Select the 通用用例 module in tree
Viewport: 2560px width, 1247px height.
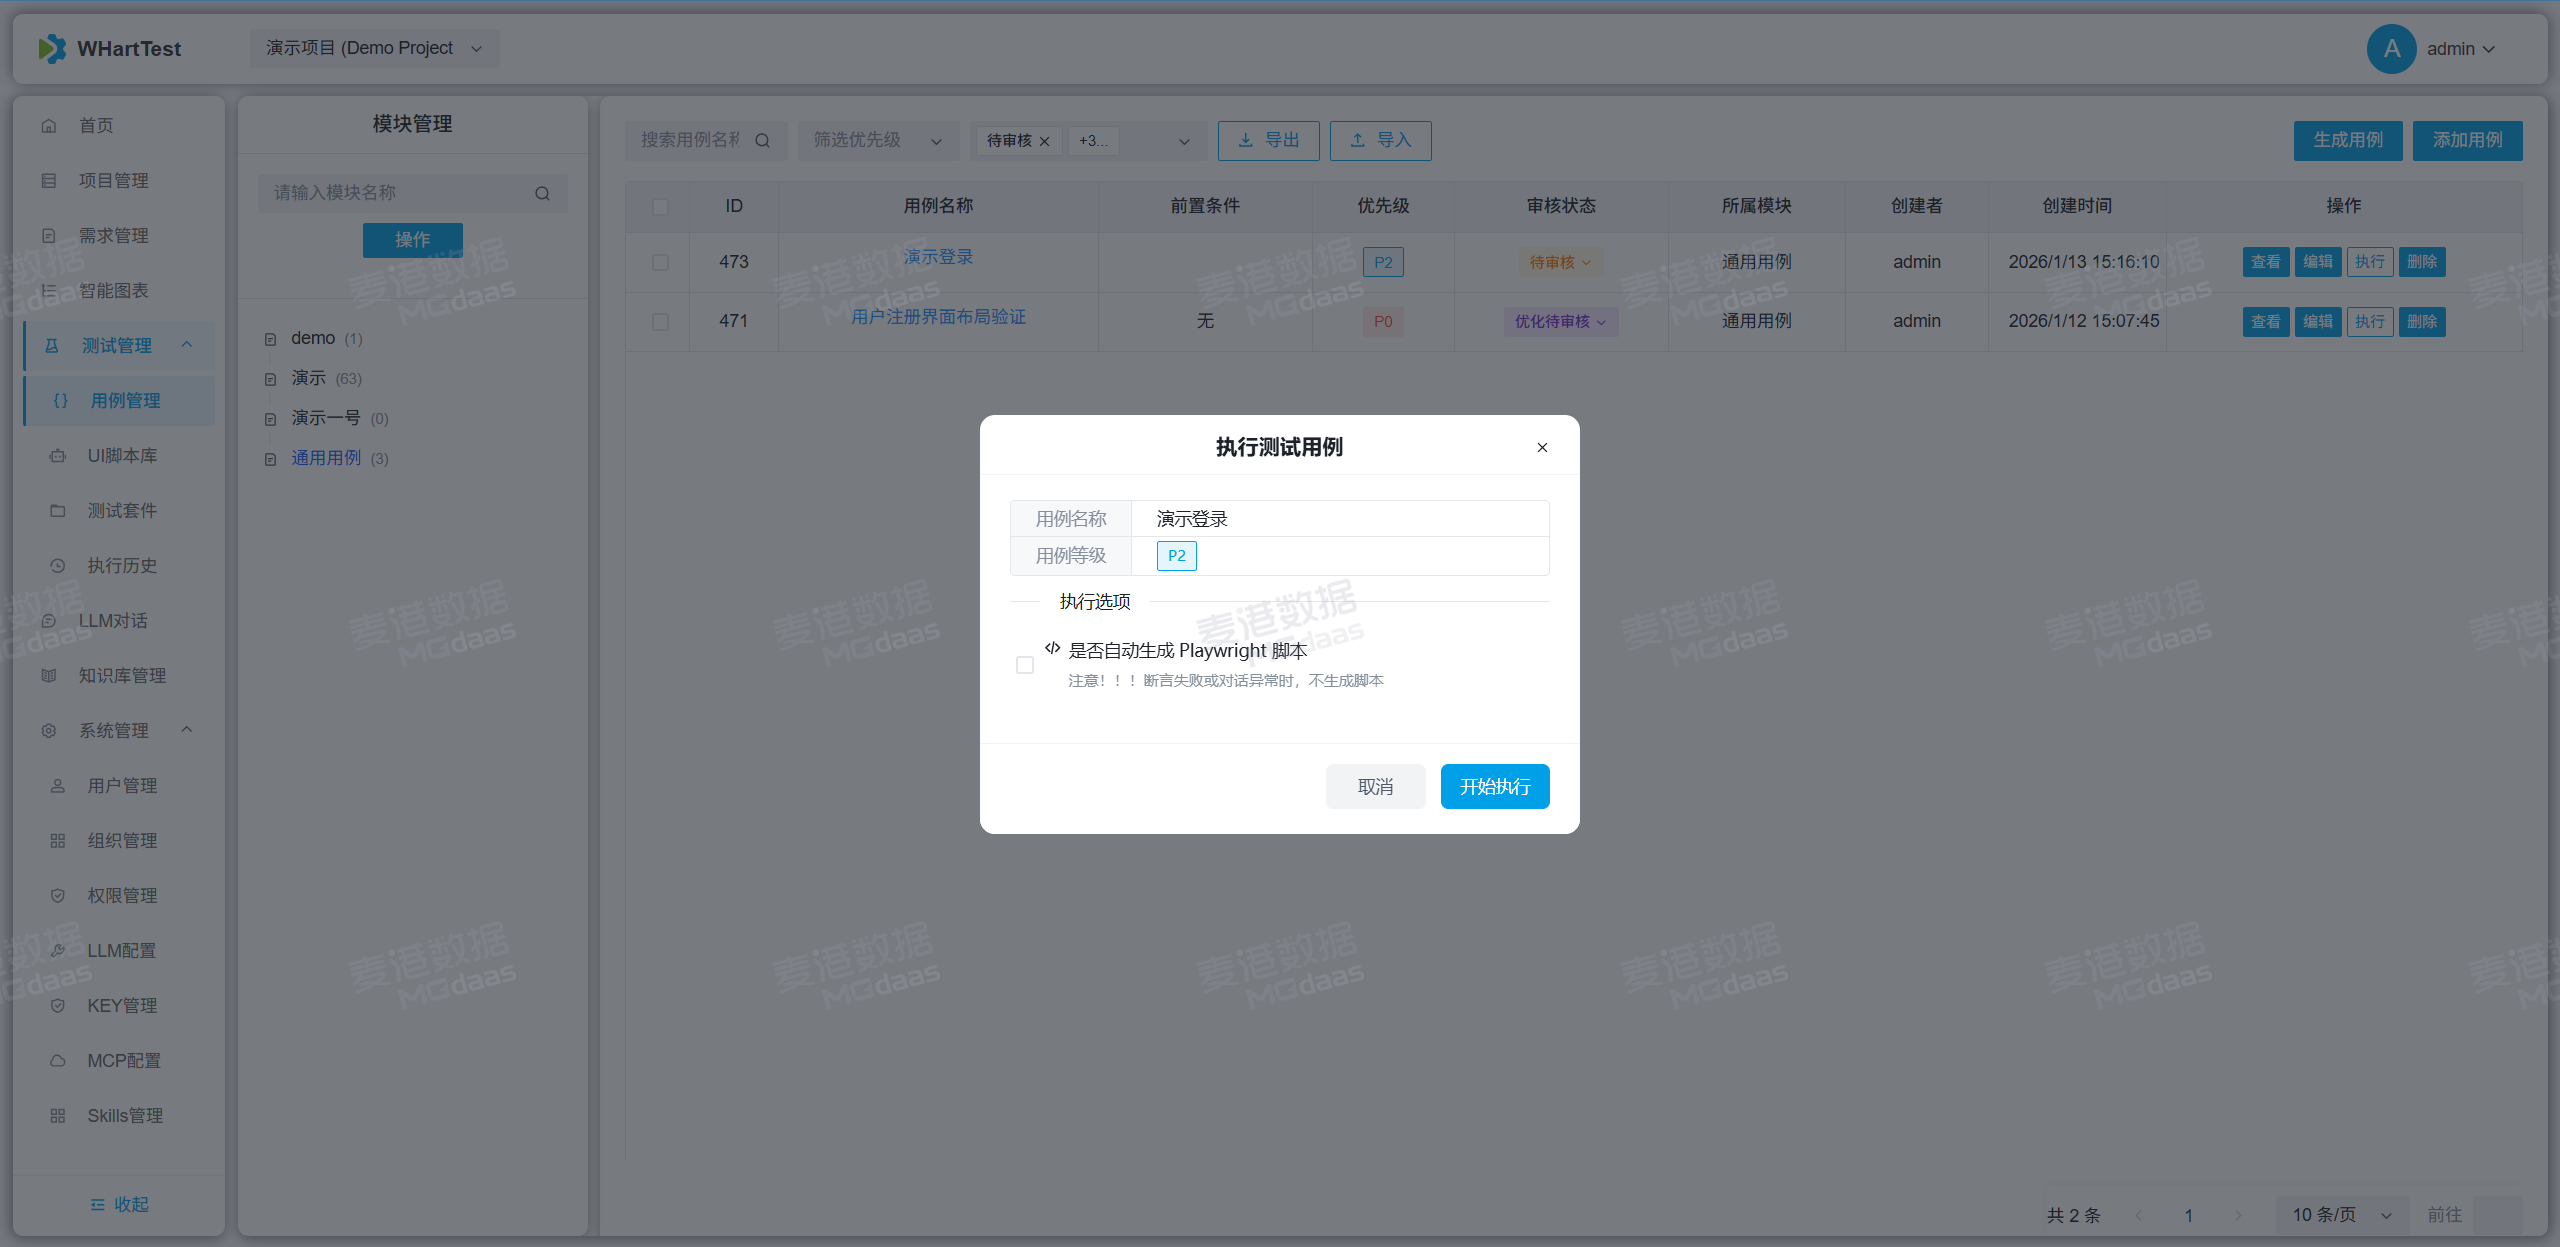click(x=326, y=458)
